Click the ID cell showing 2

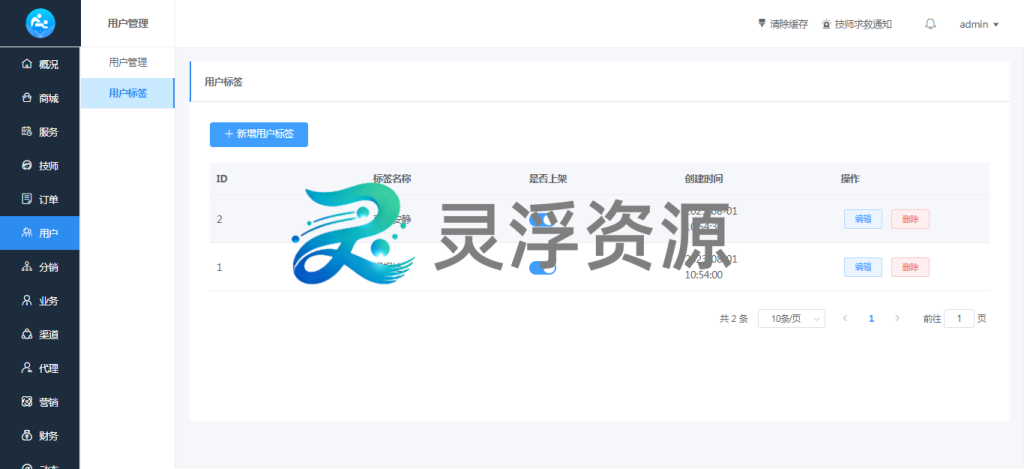[x=219, y=219]
